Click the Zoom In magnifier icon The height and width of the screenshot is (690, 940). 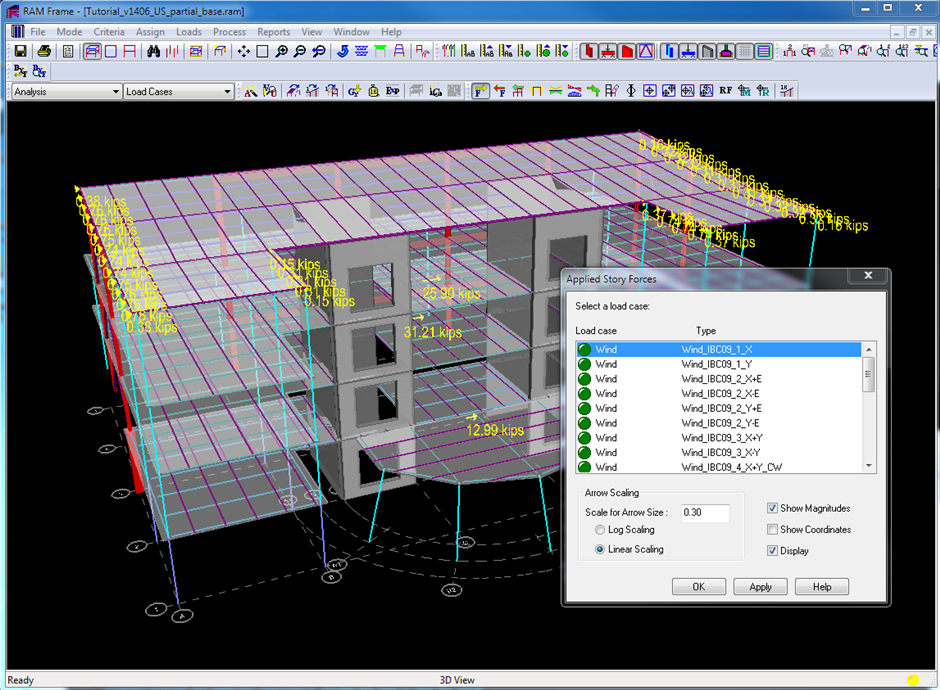[282, 51]
